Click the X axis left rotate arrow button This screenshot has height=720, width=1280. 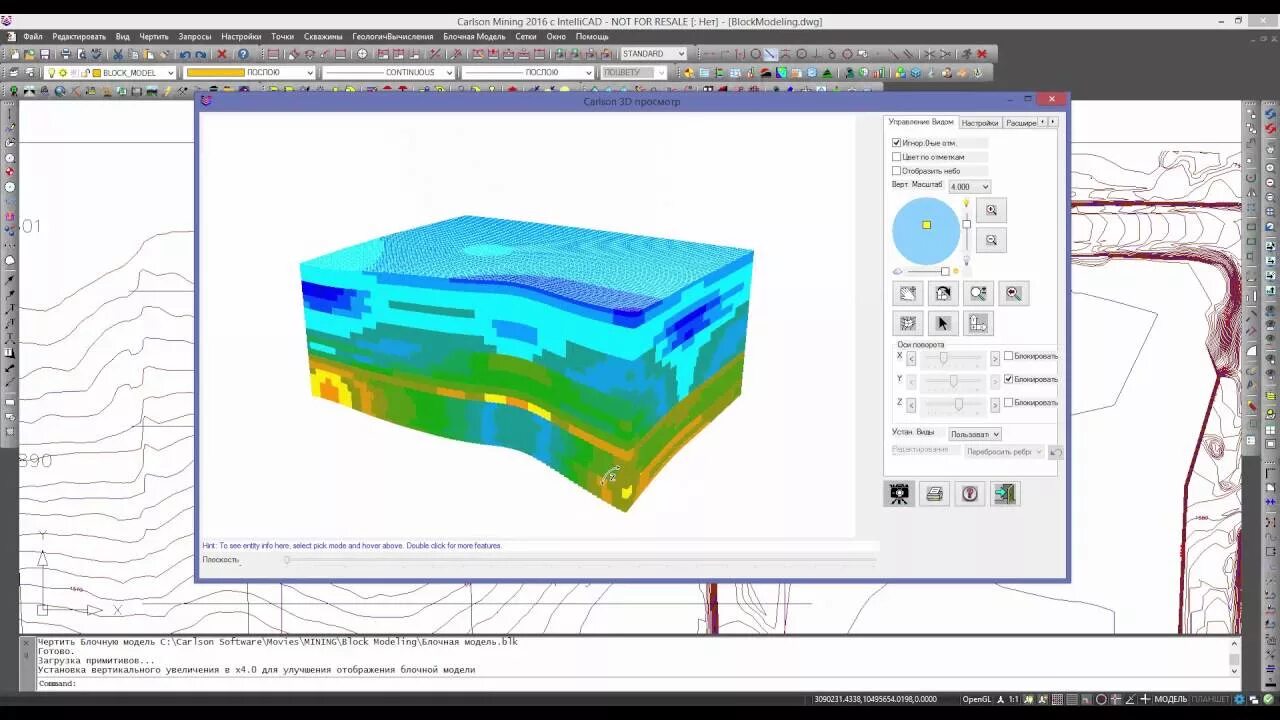(911, 357)
